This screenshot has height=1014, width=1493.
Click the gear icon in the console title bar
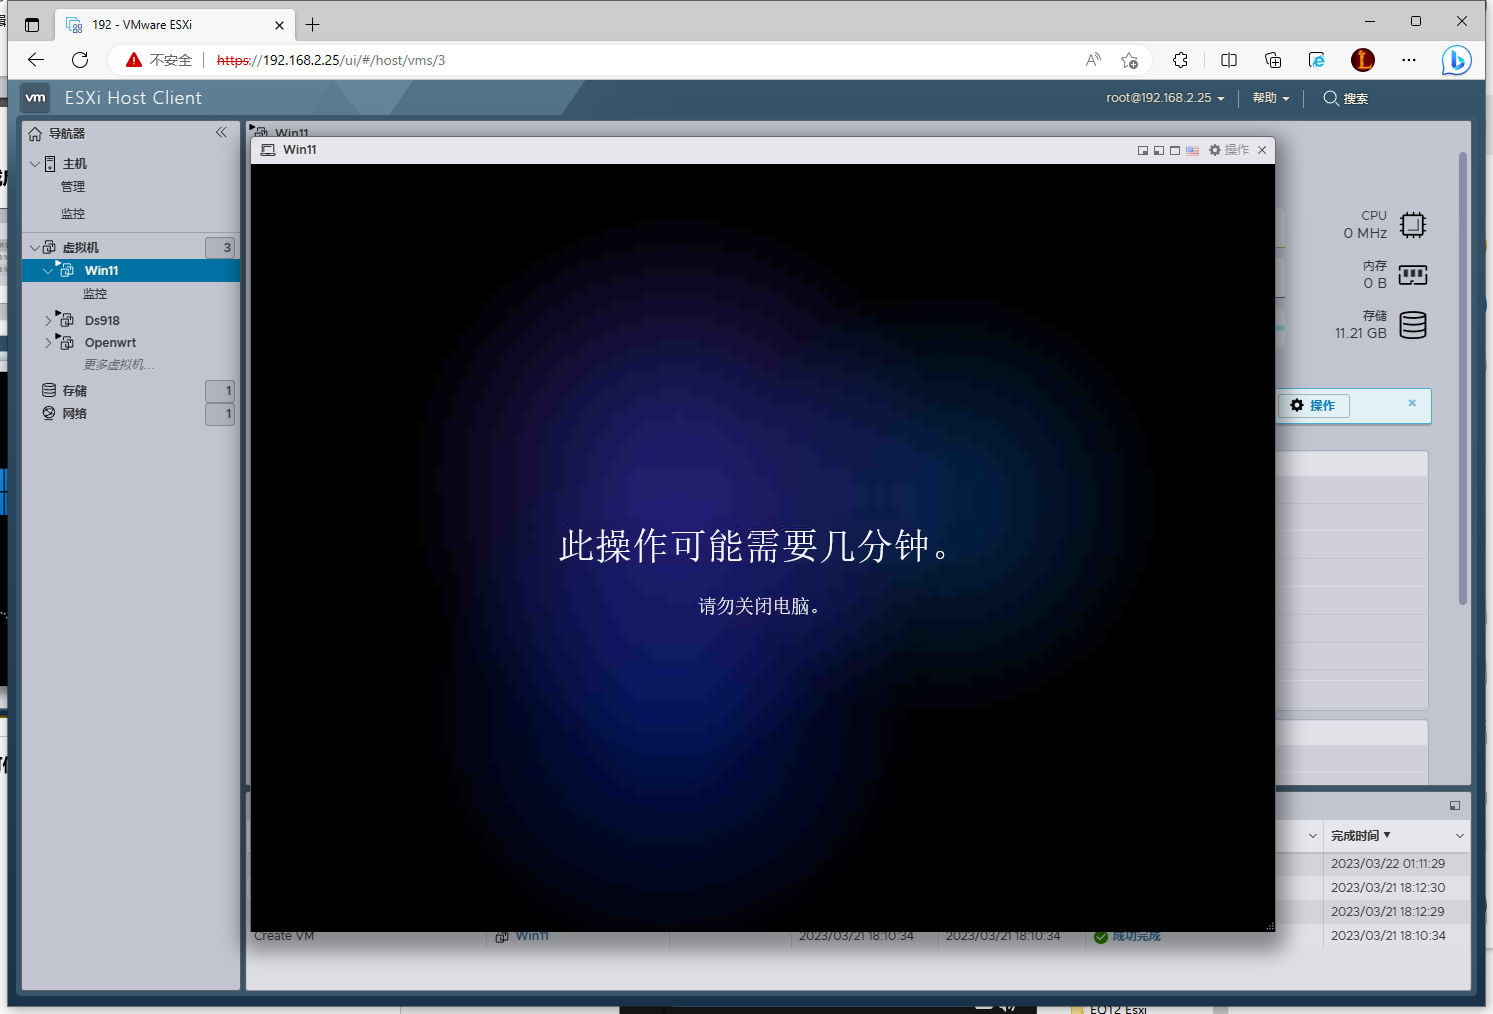[1215, 150]
